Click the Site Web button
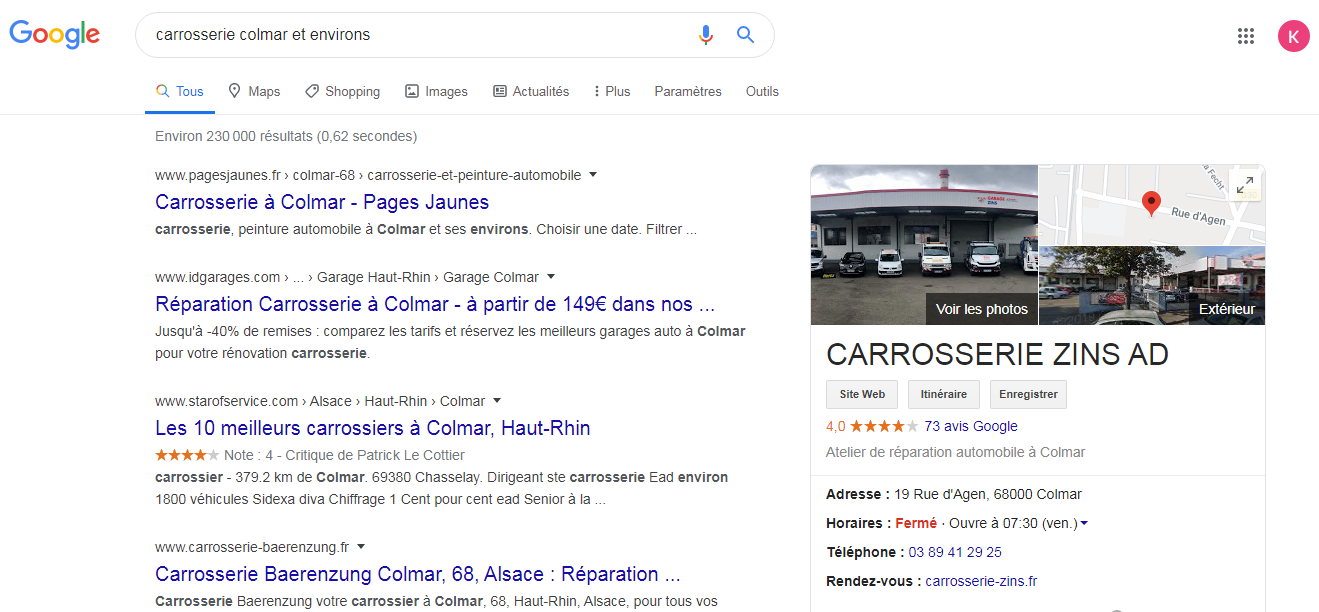1319x612 pixels. pos(862,394)
